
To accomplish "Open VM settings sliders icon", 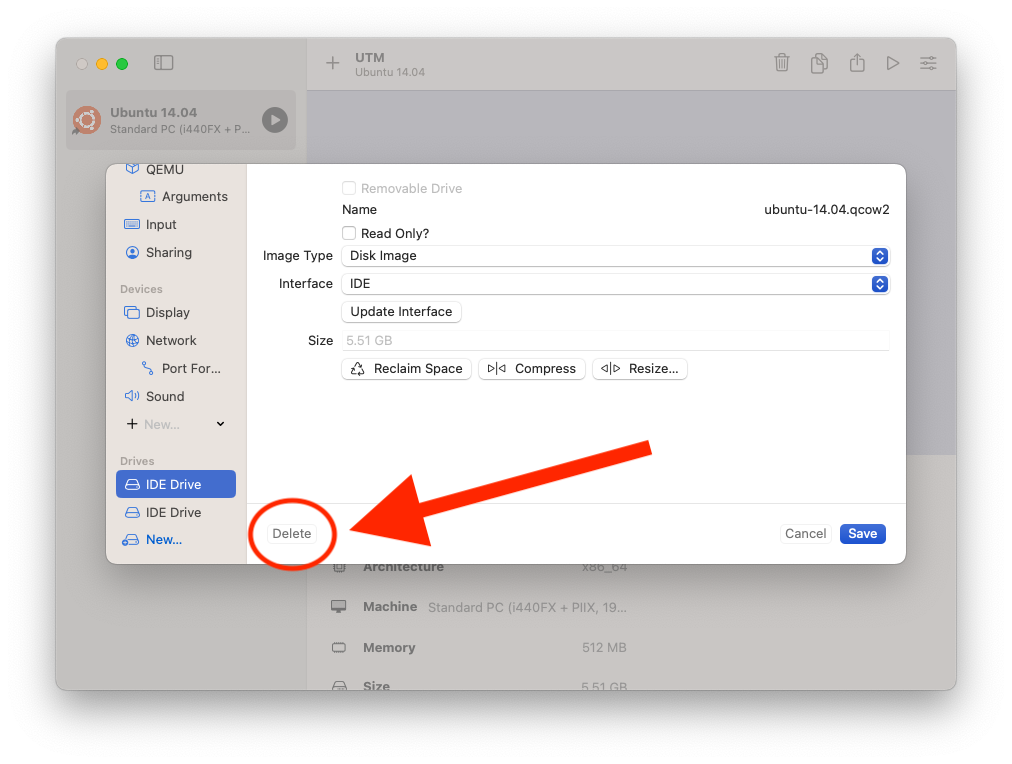I will point(929,63).
